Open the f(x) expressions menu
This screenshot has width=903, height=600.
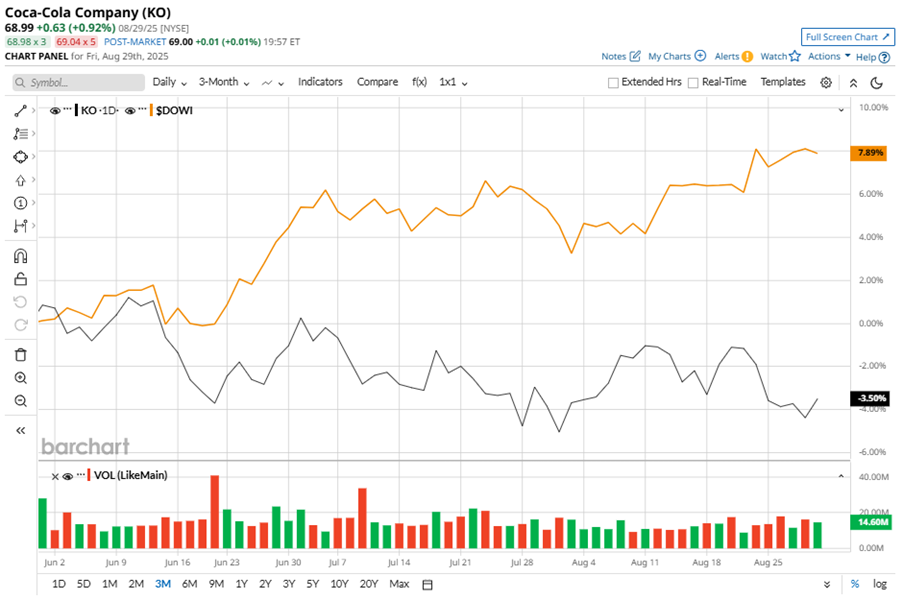(419, 82)
